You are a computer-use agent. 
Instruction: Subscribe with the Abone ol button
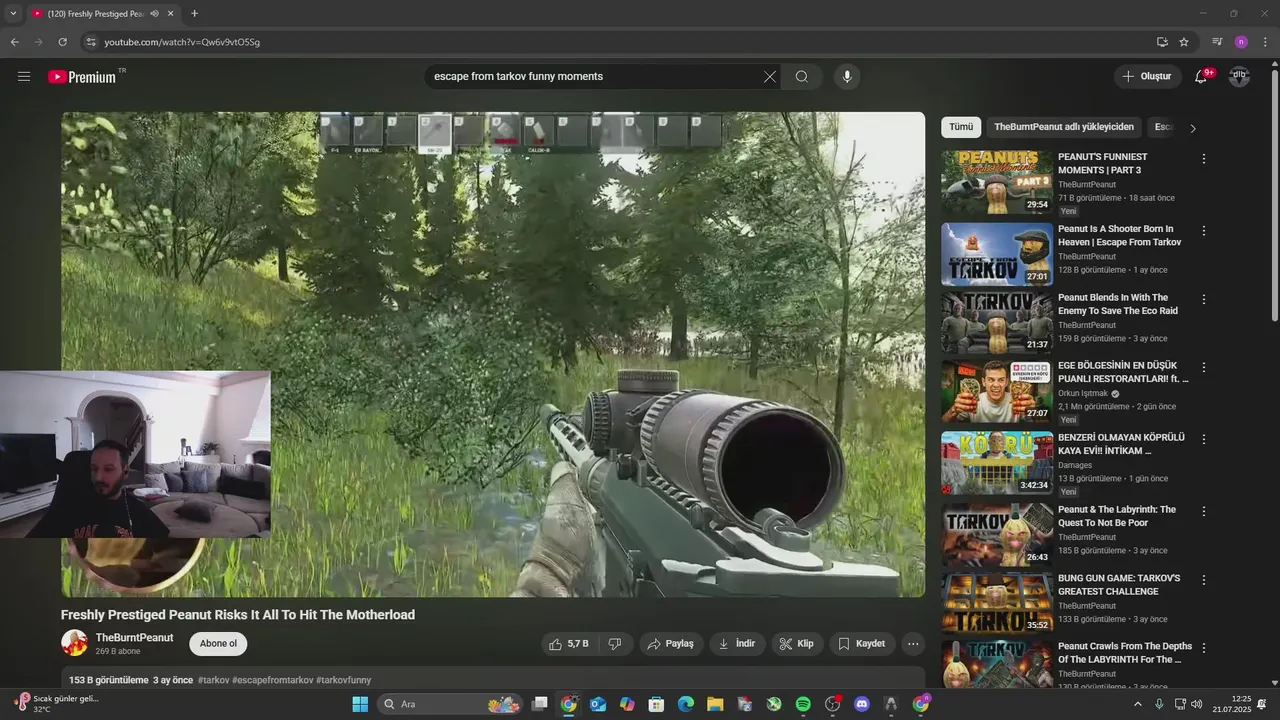pyautogui.click(x=218, y=644)
